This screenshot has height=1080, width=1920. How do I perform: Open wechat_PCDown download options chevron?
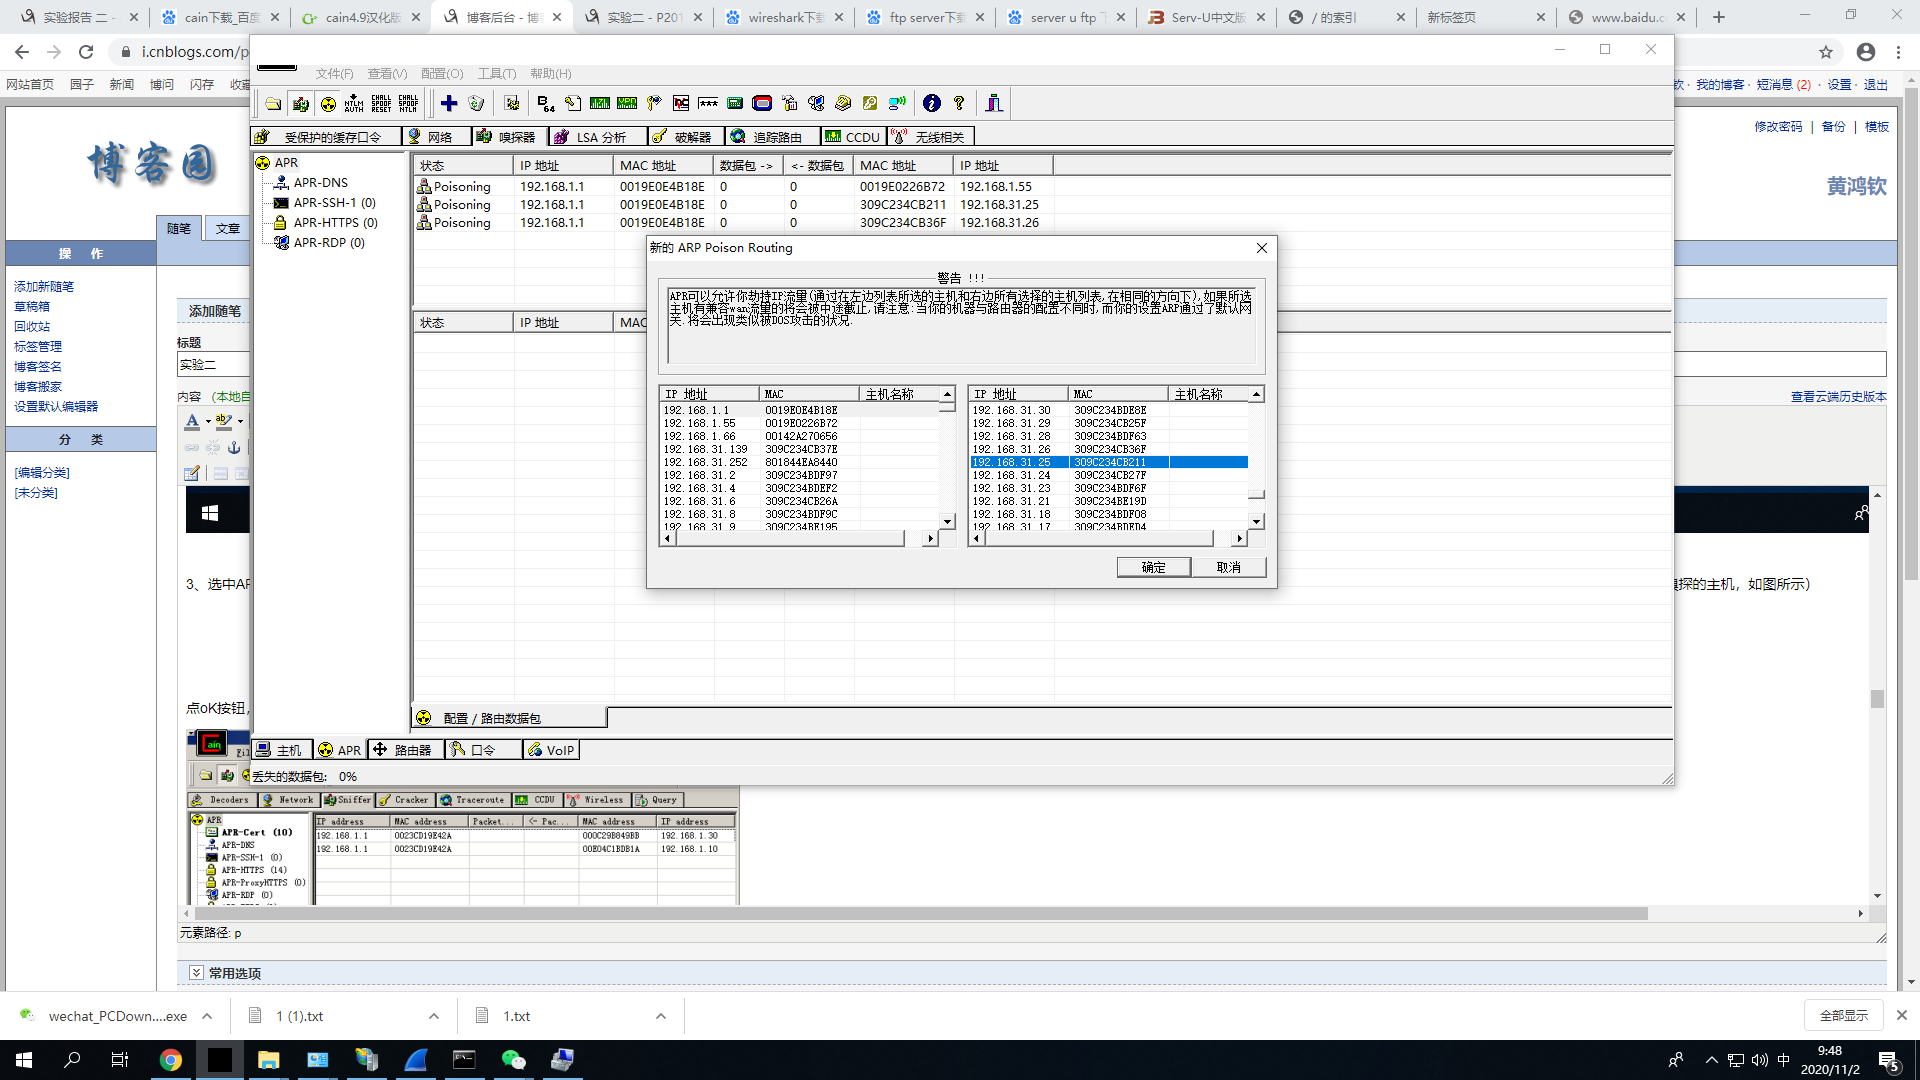[207, 1016]
